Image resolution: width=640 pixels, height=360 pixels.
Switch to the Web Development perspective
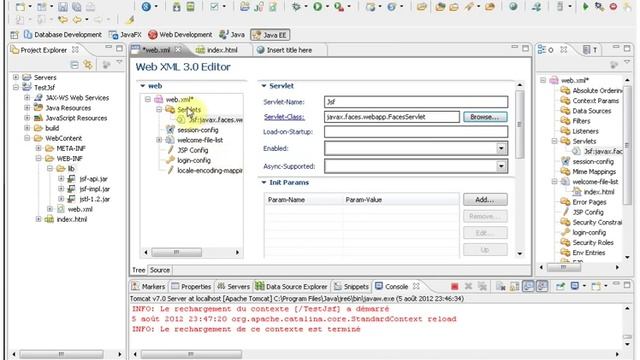tap(180, 35)
